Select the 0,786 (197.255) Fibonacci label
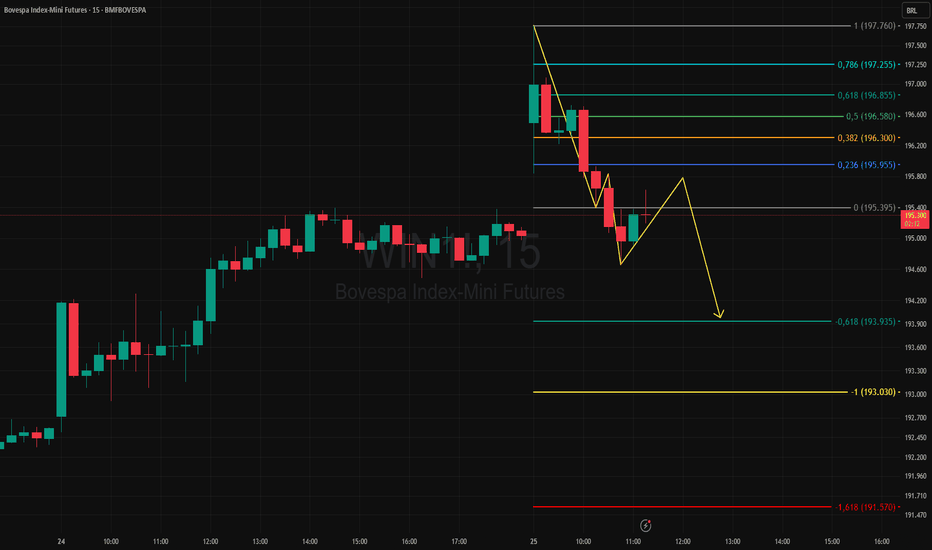 (866, 65)
